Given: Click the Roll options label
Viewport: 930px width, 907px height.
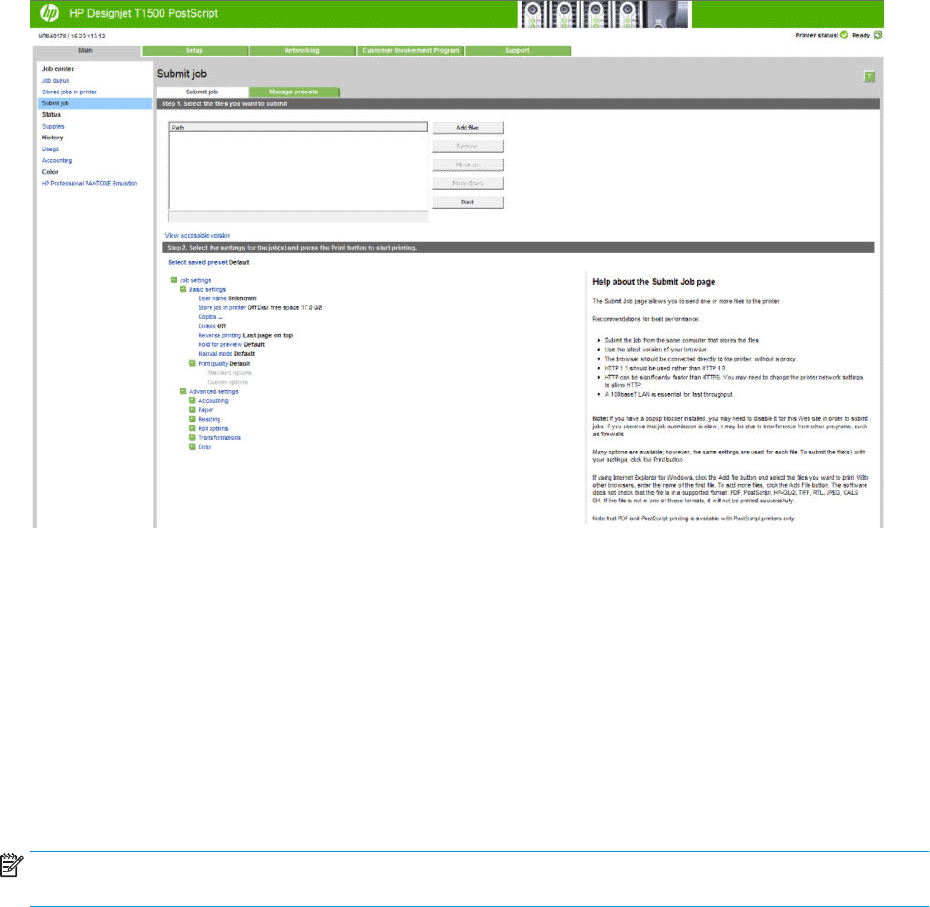Looking at the screenshot, I should point(213,428).
